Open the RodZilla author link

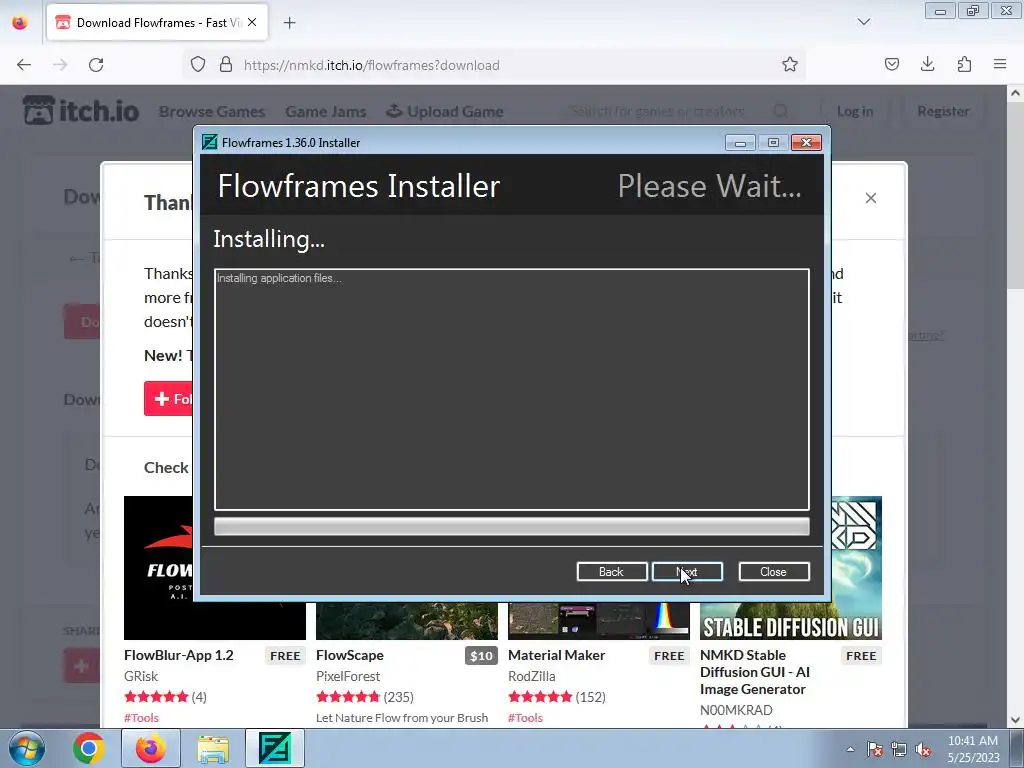532,676
